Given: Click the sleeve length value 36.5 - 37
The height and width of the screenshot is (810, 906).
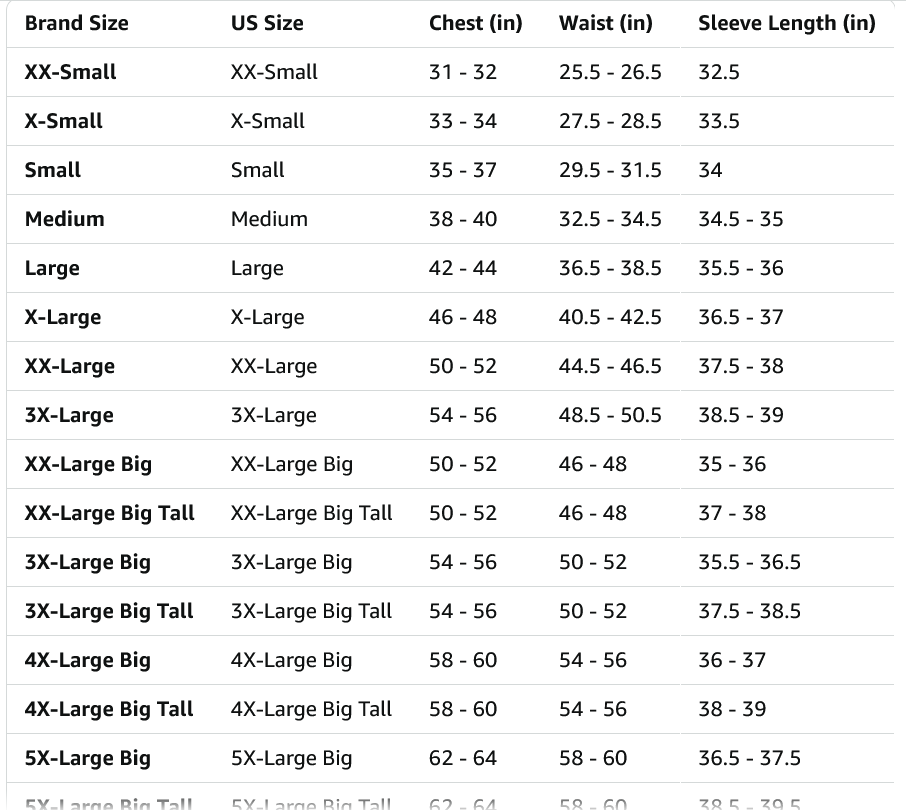Looking at the screenshot, I should 740,317.
